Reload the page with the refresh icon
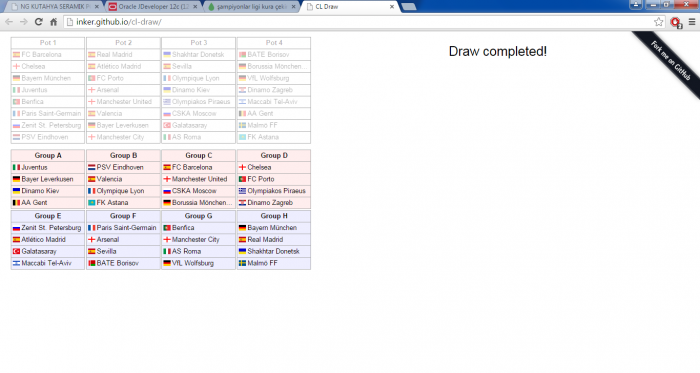 39,22
